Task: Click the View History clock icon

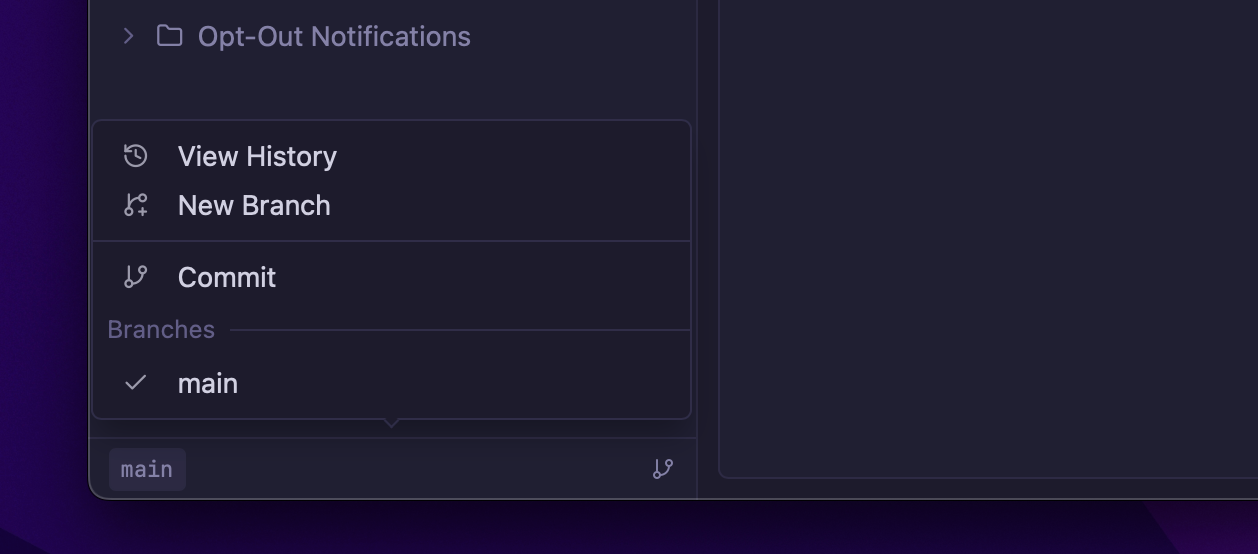Action: tap(136, 156)
